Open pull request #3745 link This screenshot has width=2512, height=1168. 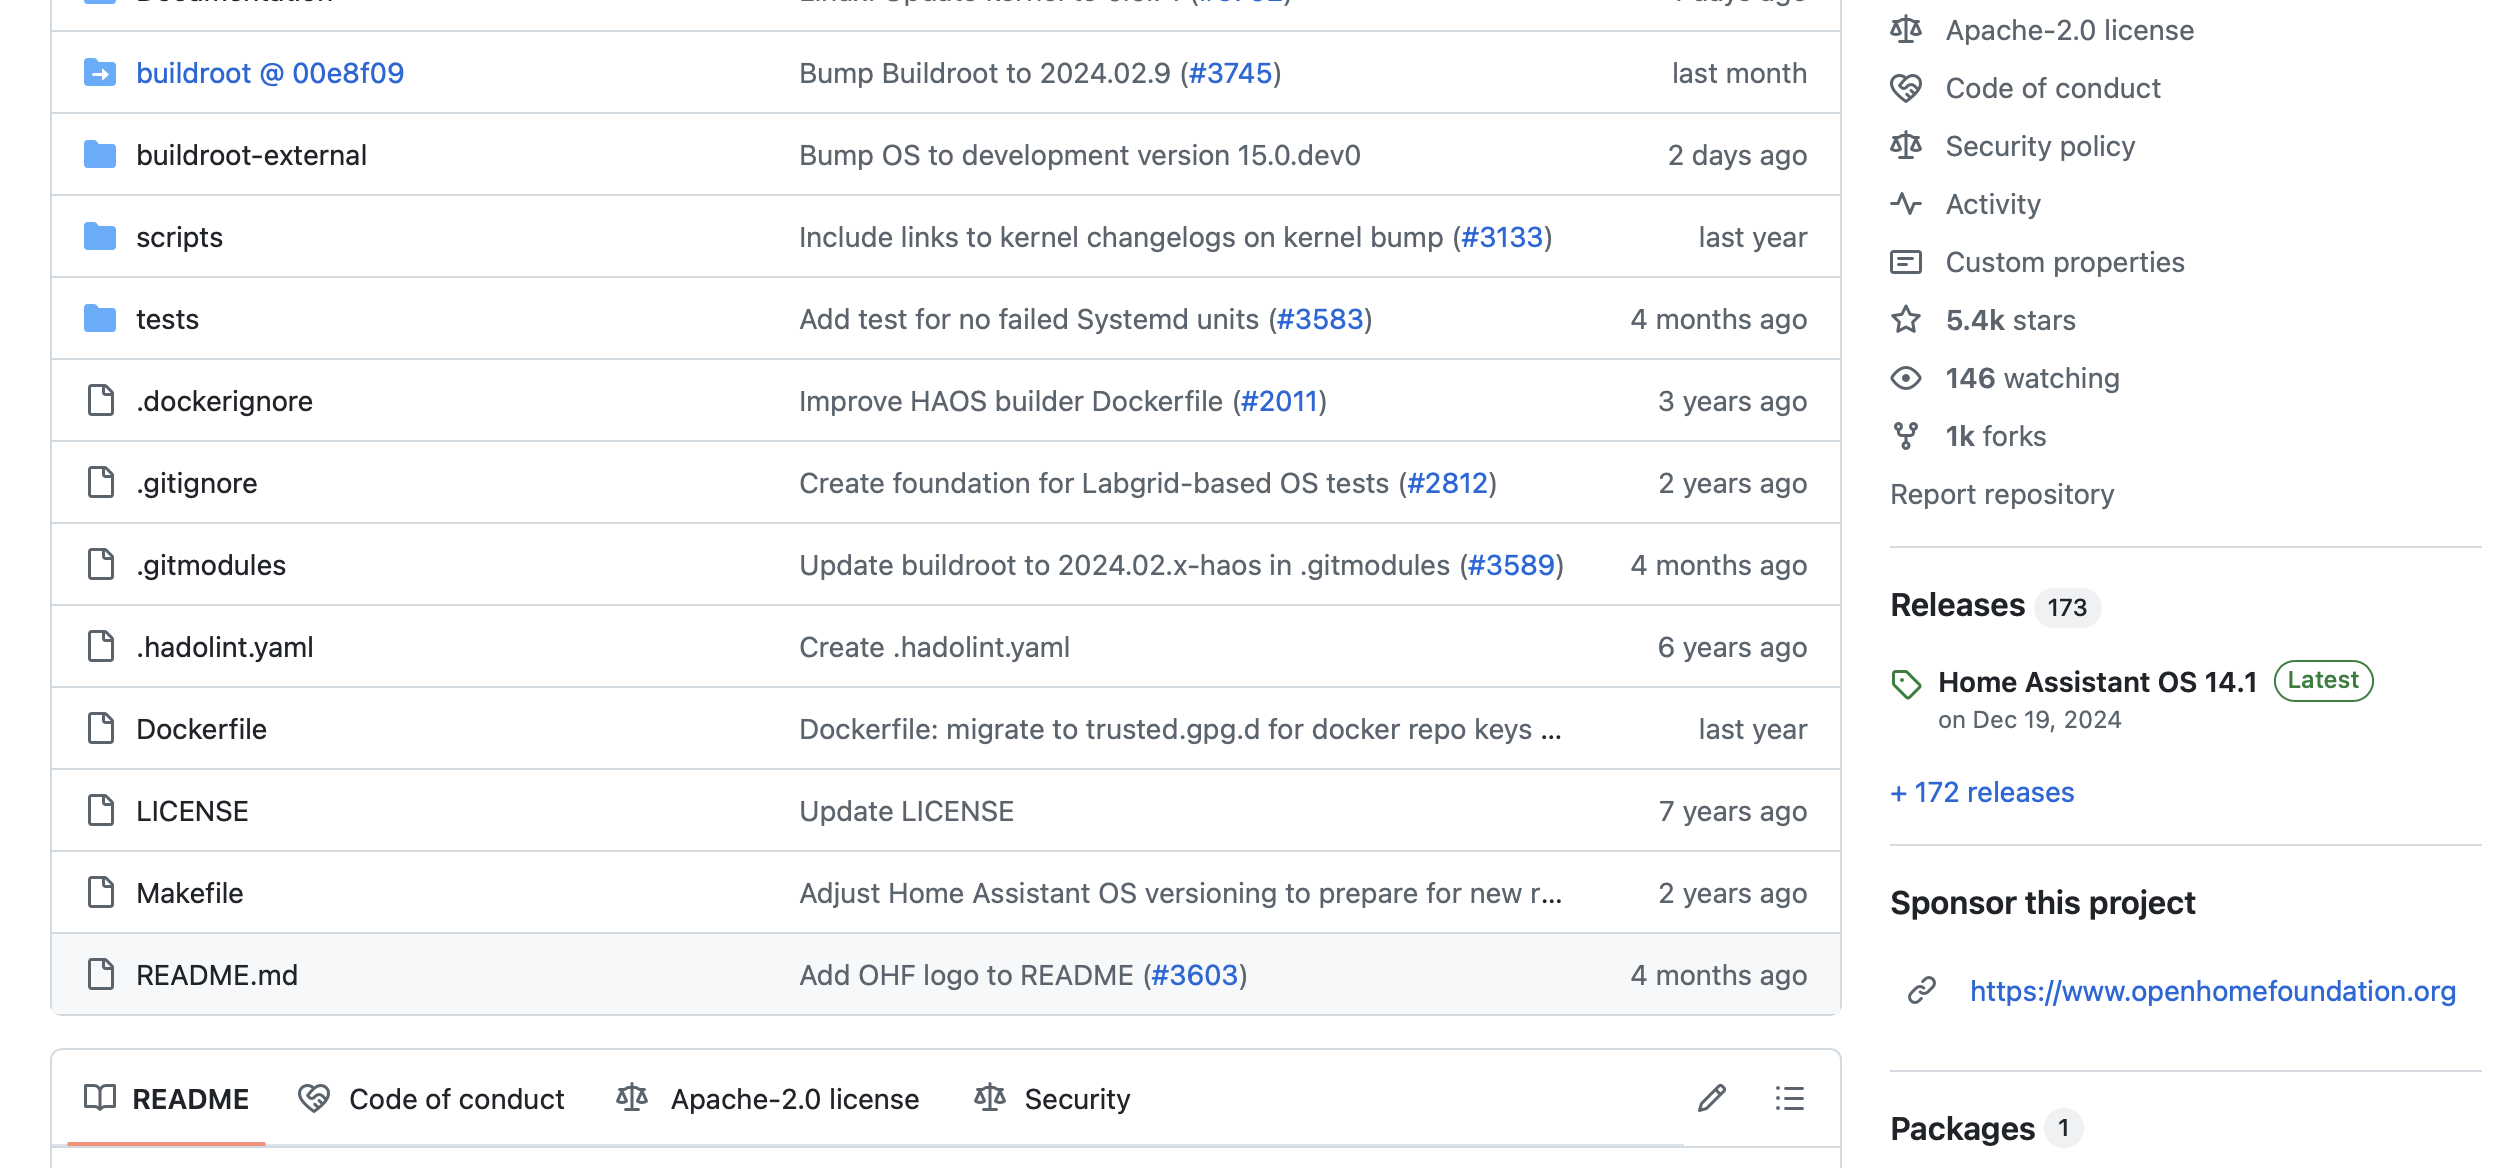pos(1230,73)
